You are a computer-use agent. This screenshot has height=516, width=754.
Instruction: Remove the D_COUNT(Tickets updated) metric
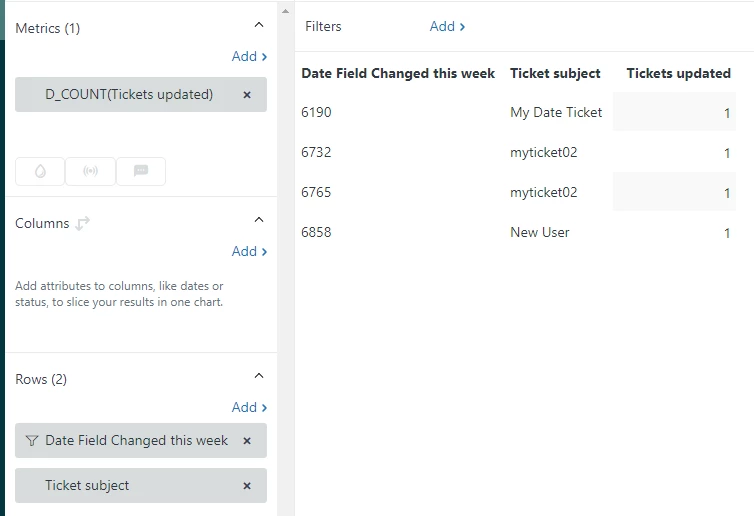click(x=247, y=95)
